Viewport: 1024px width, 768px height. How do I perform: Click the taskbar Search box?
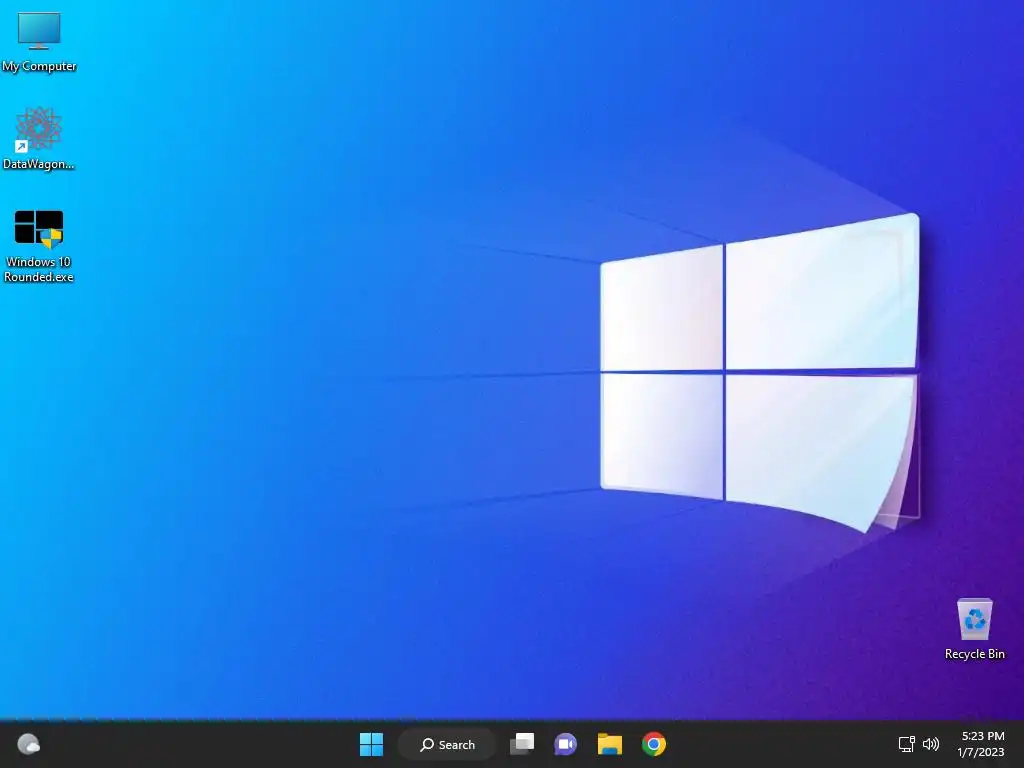(x=447, y=744)
